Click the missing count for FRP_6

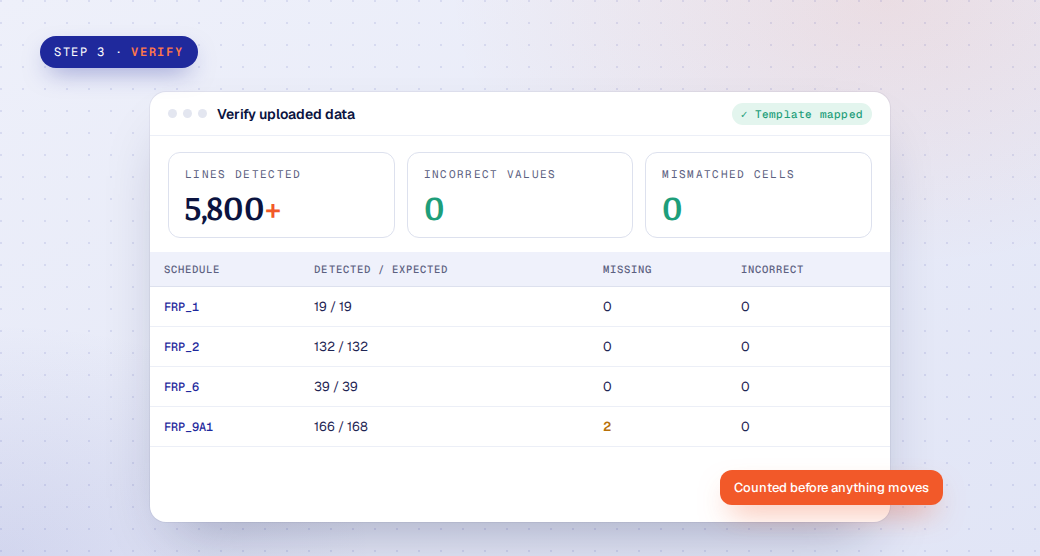coord(607,386)
